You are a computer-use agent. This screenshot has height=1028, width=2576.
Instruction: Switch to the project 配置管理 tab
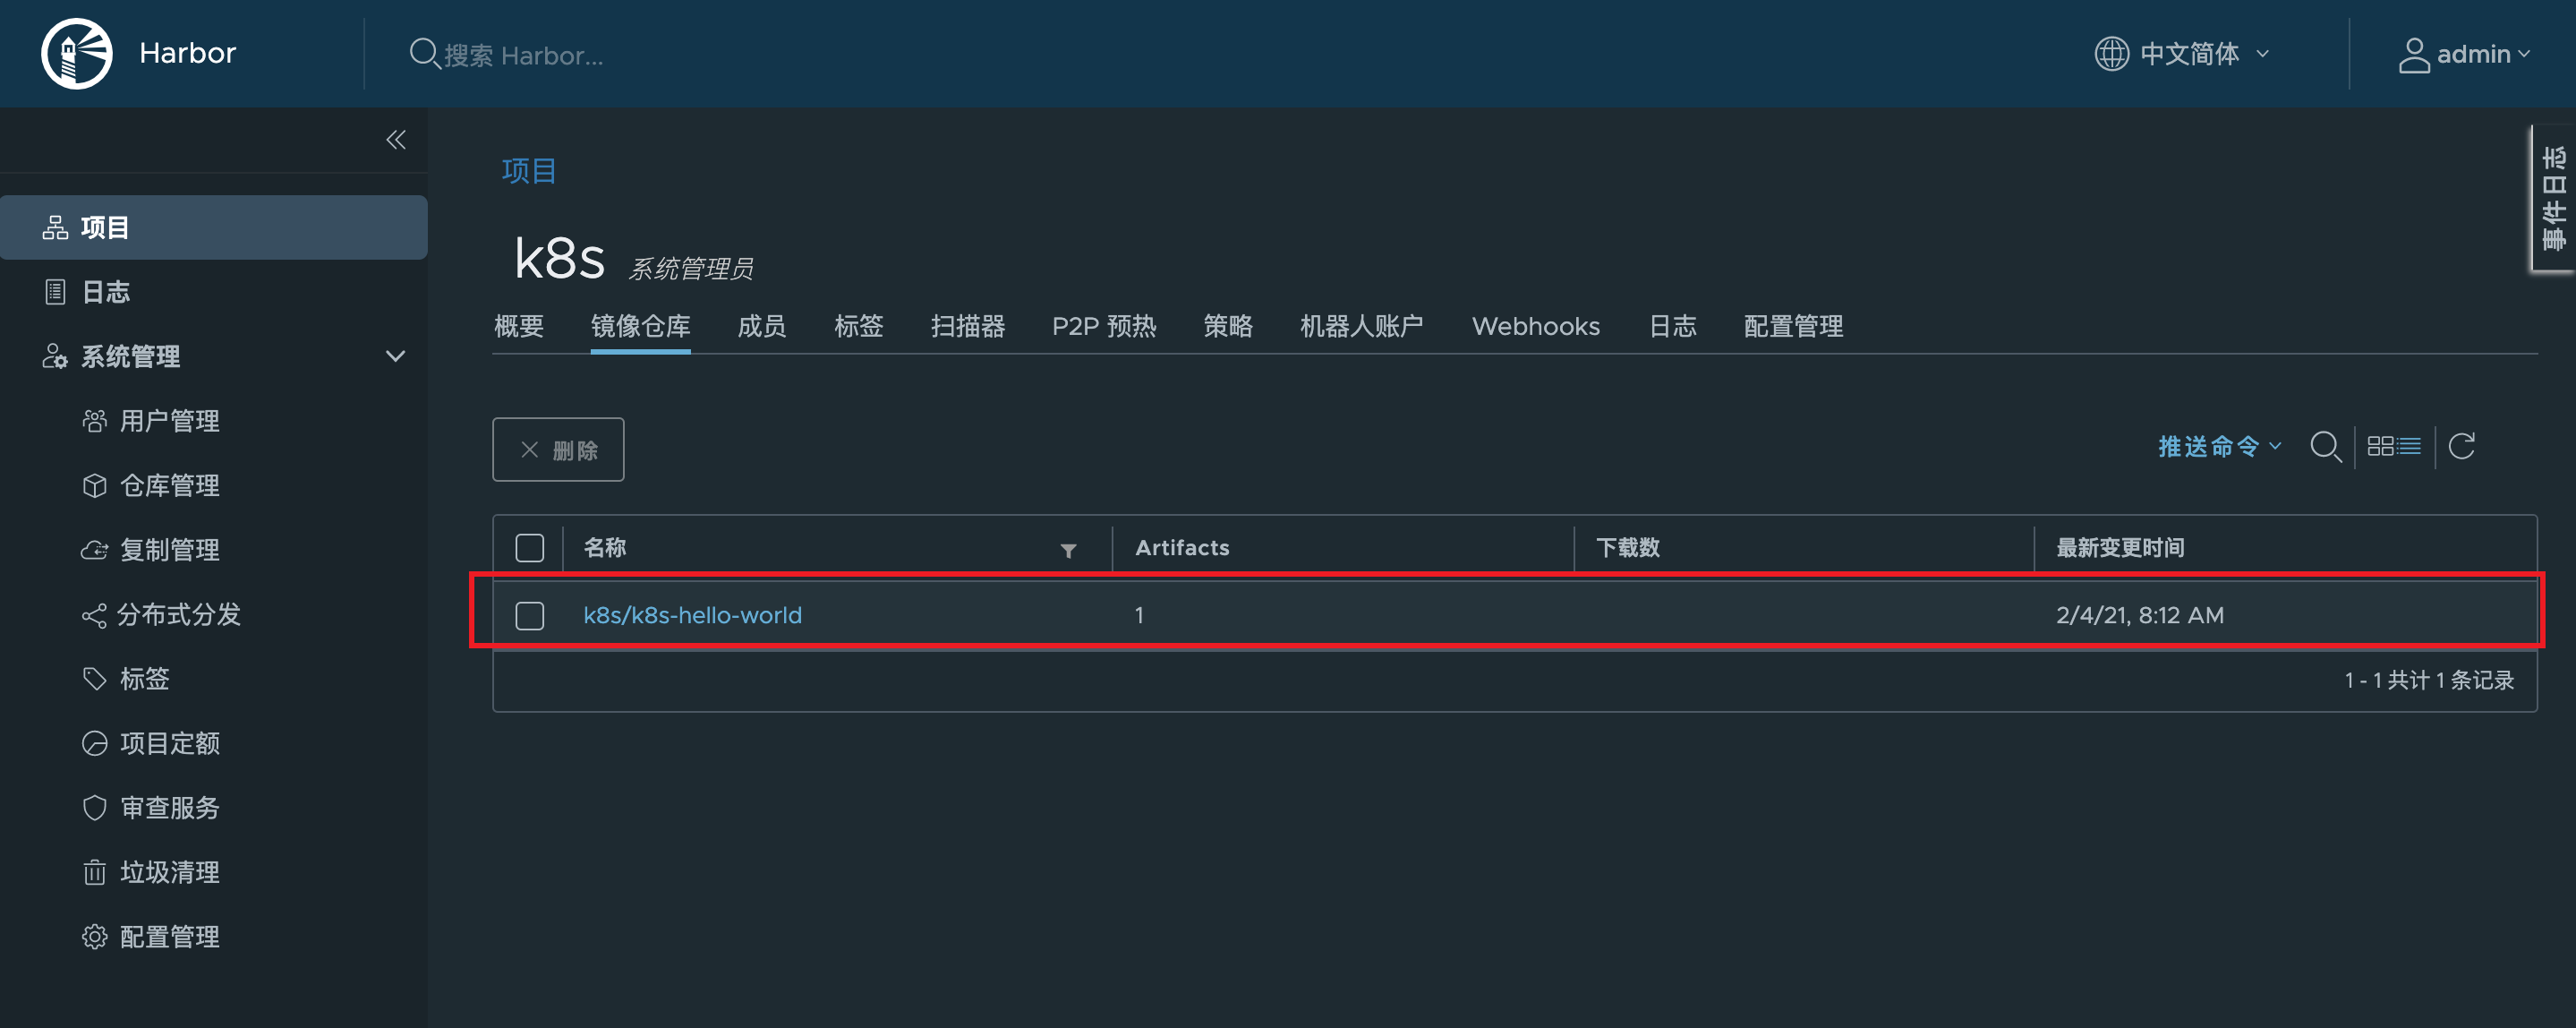tap(1793, 326)
